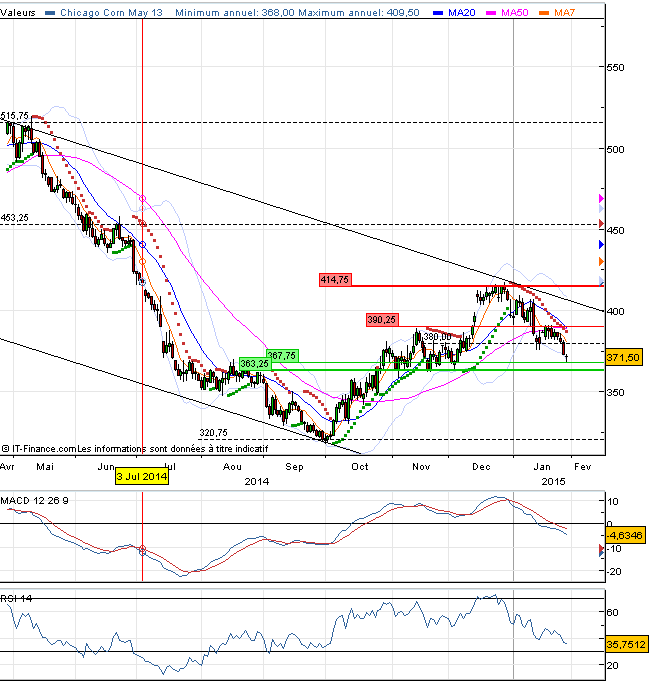The height and width of the screenshot is (681, 651).
Task: Click the 35,7512 RSI value tag
Action: click(x=626, y=644)
